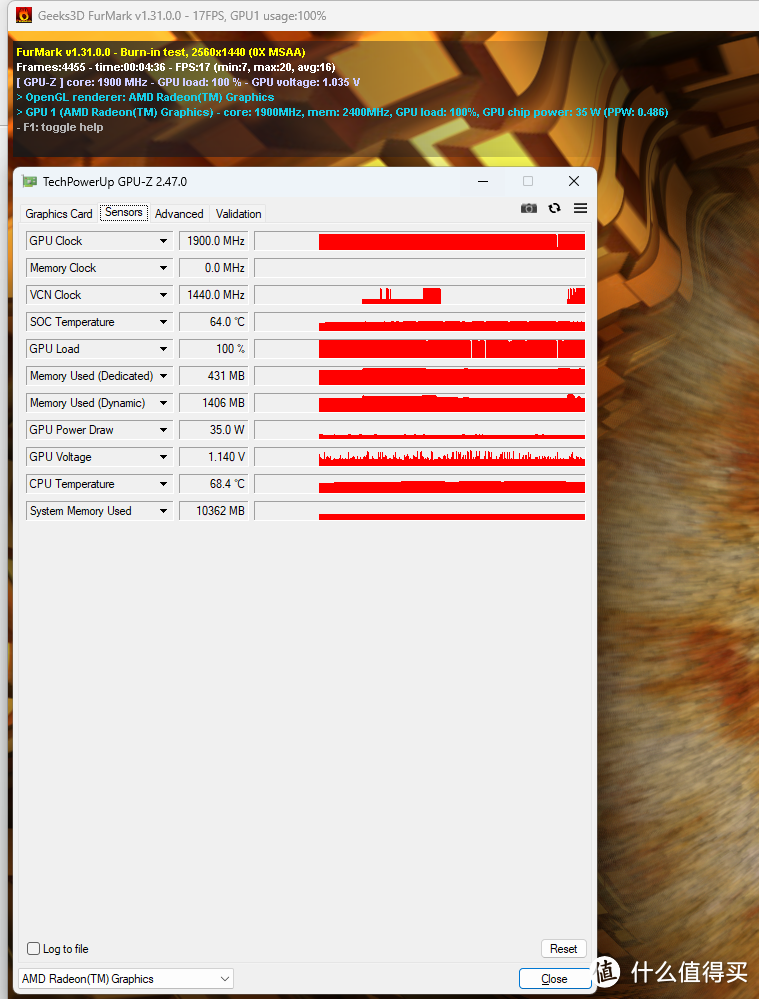Open the GPU-Z hamburger menu
Viewport: 759px width, 999px height.
[x=580, y=208]
